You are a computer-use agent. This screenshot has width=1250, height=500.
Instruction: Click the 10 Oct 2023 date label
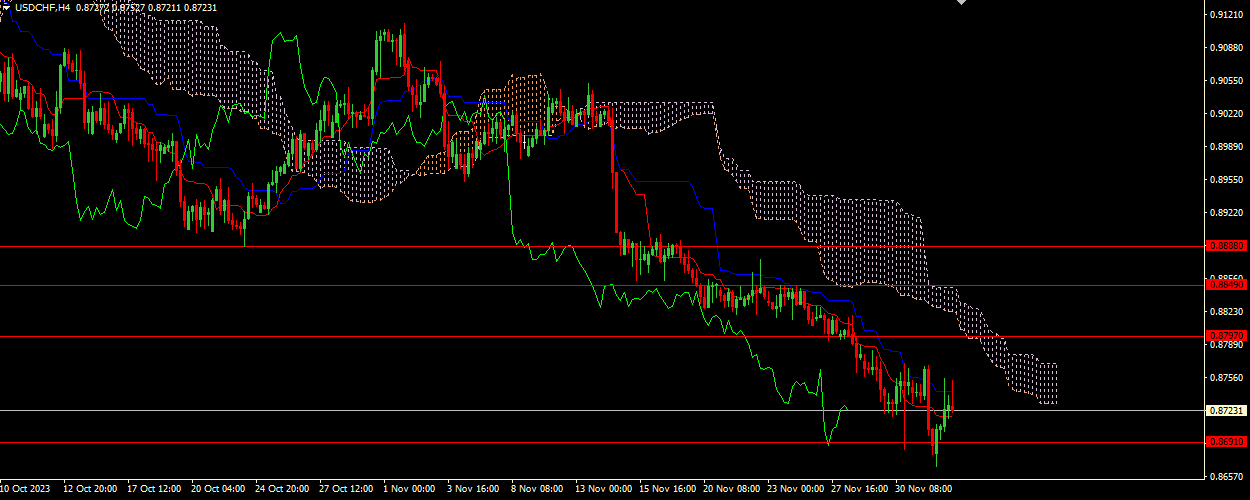click(x=24, y=490)
